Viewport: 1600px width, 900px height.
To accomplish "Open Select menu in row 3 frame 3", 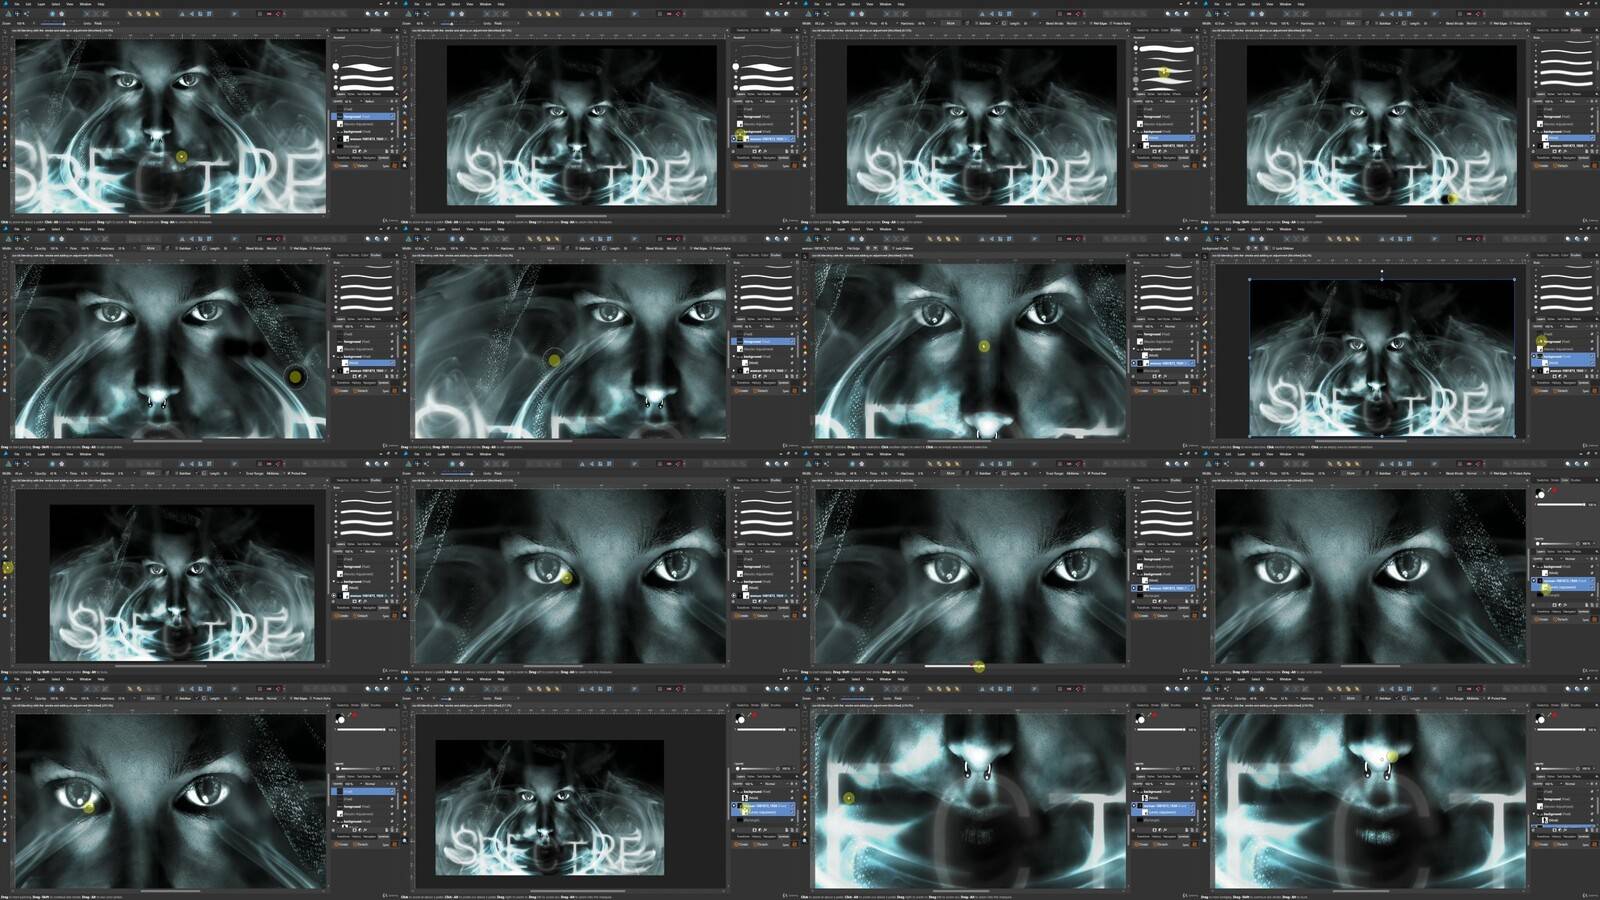I will click(x=855, y=454).
